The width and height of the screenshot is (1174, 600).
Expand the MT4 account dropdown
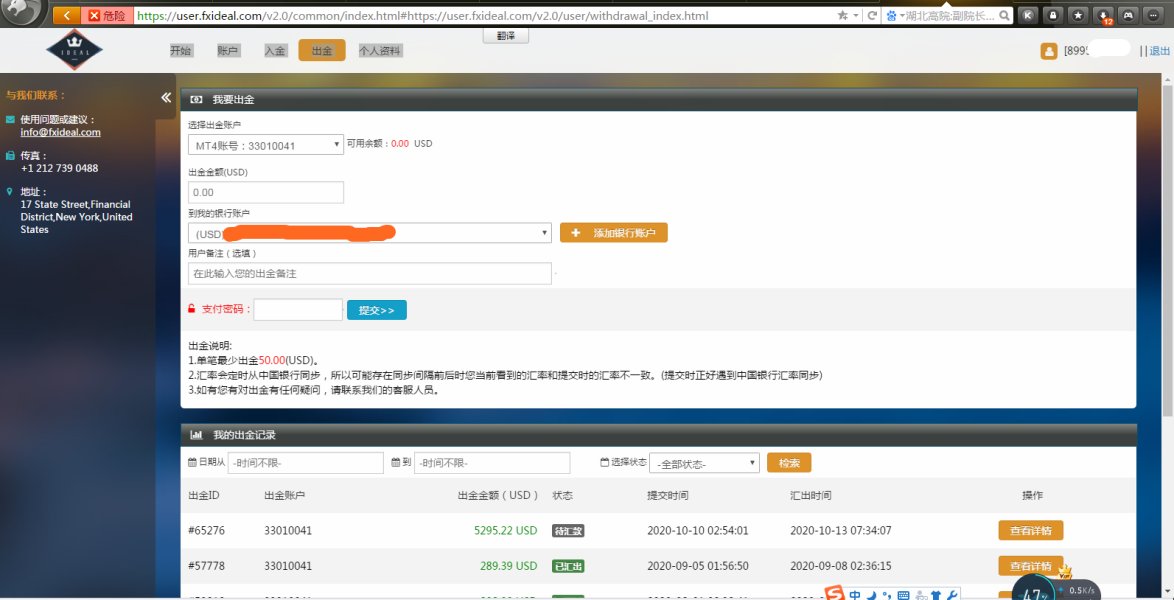pos(266,145)
